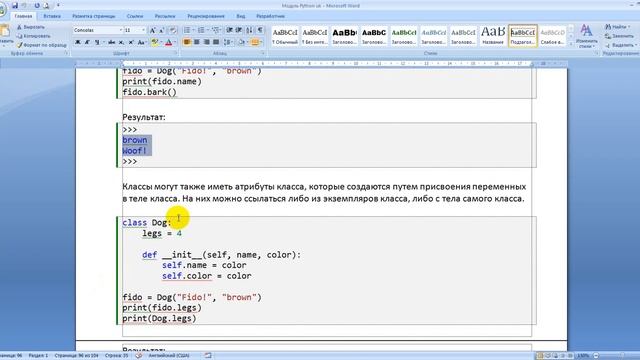Increase paragraph indent
Image resolution: width=640 pixels, height=360 pixels.
(239, 30)
